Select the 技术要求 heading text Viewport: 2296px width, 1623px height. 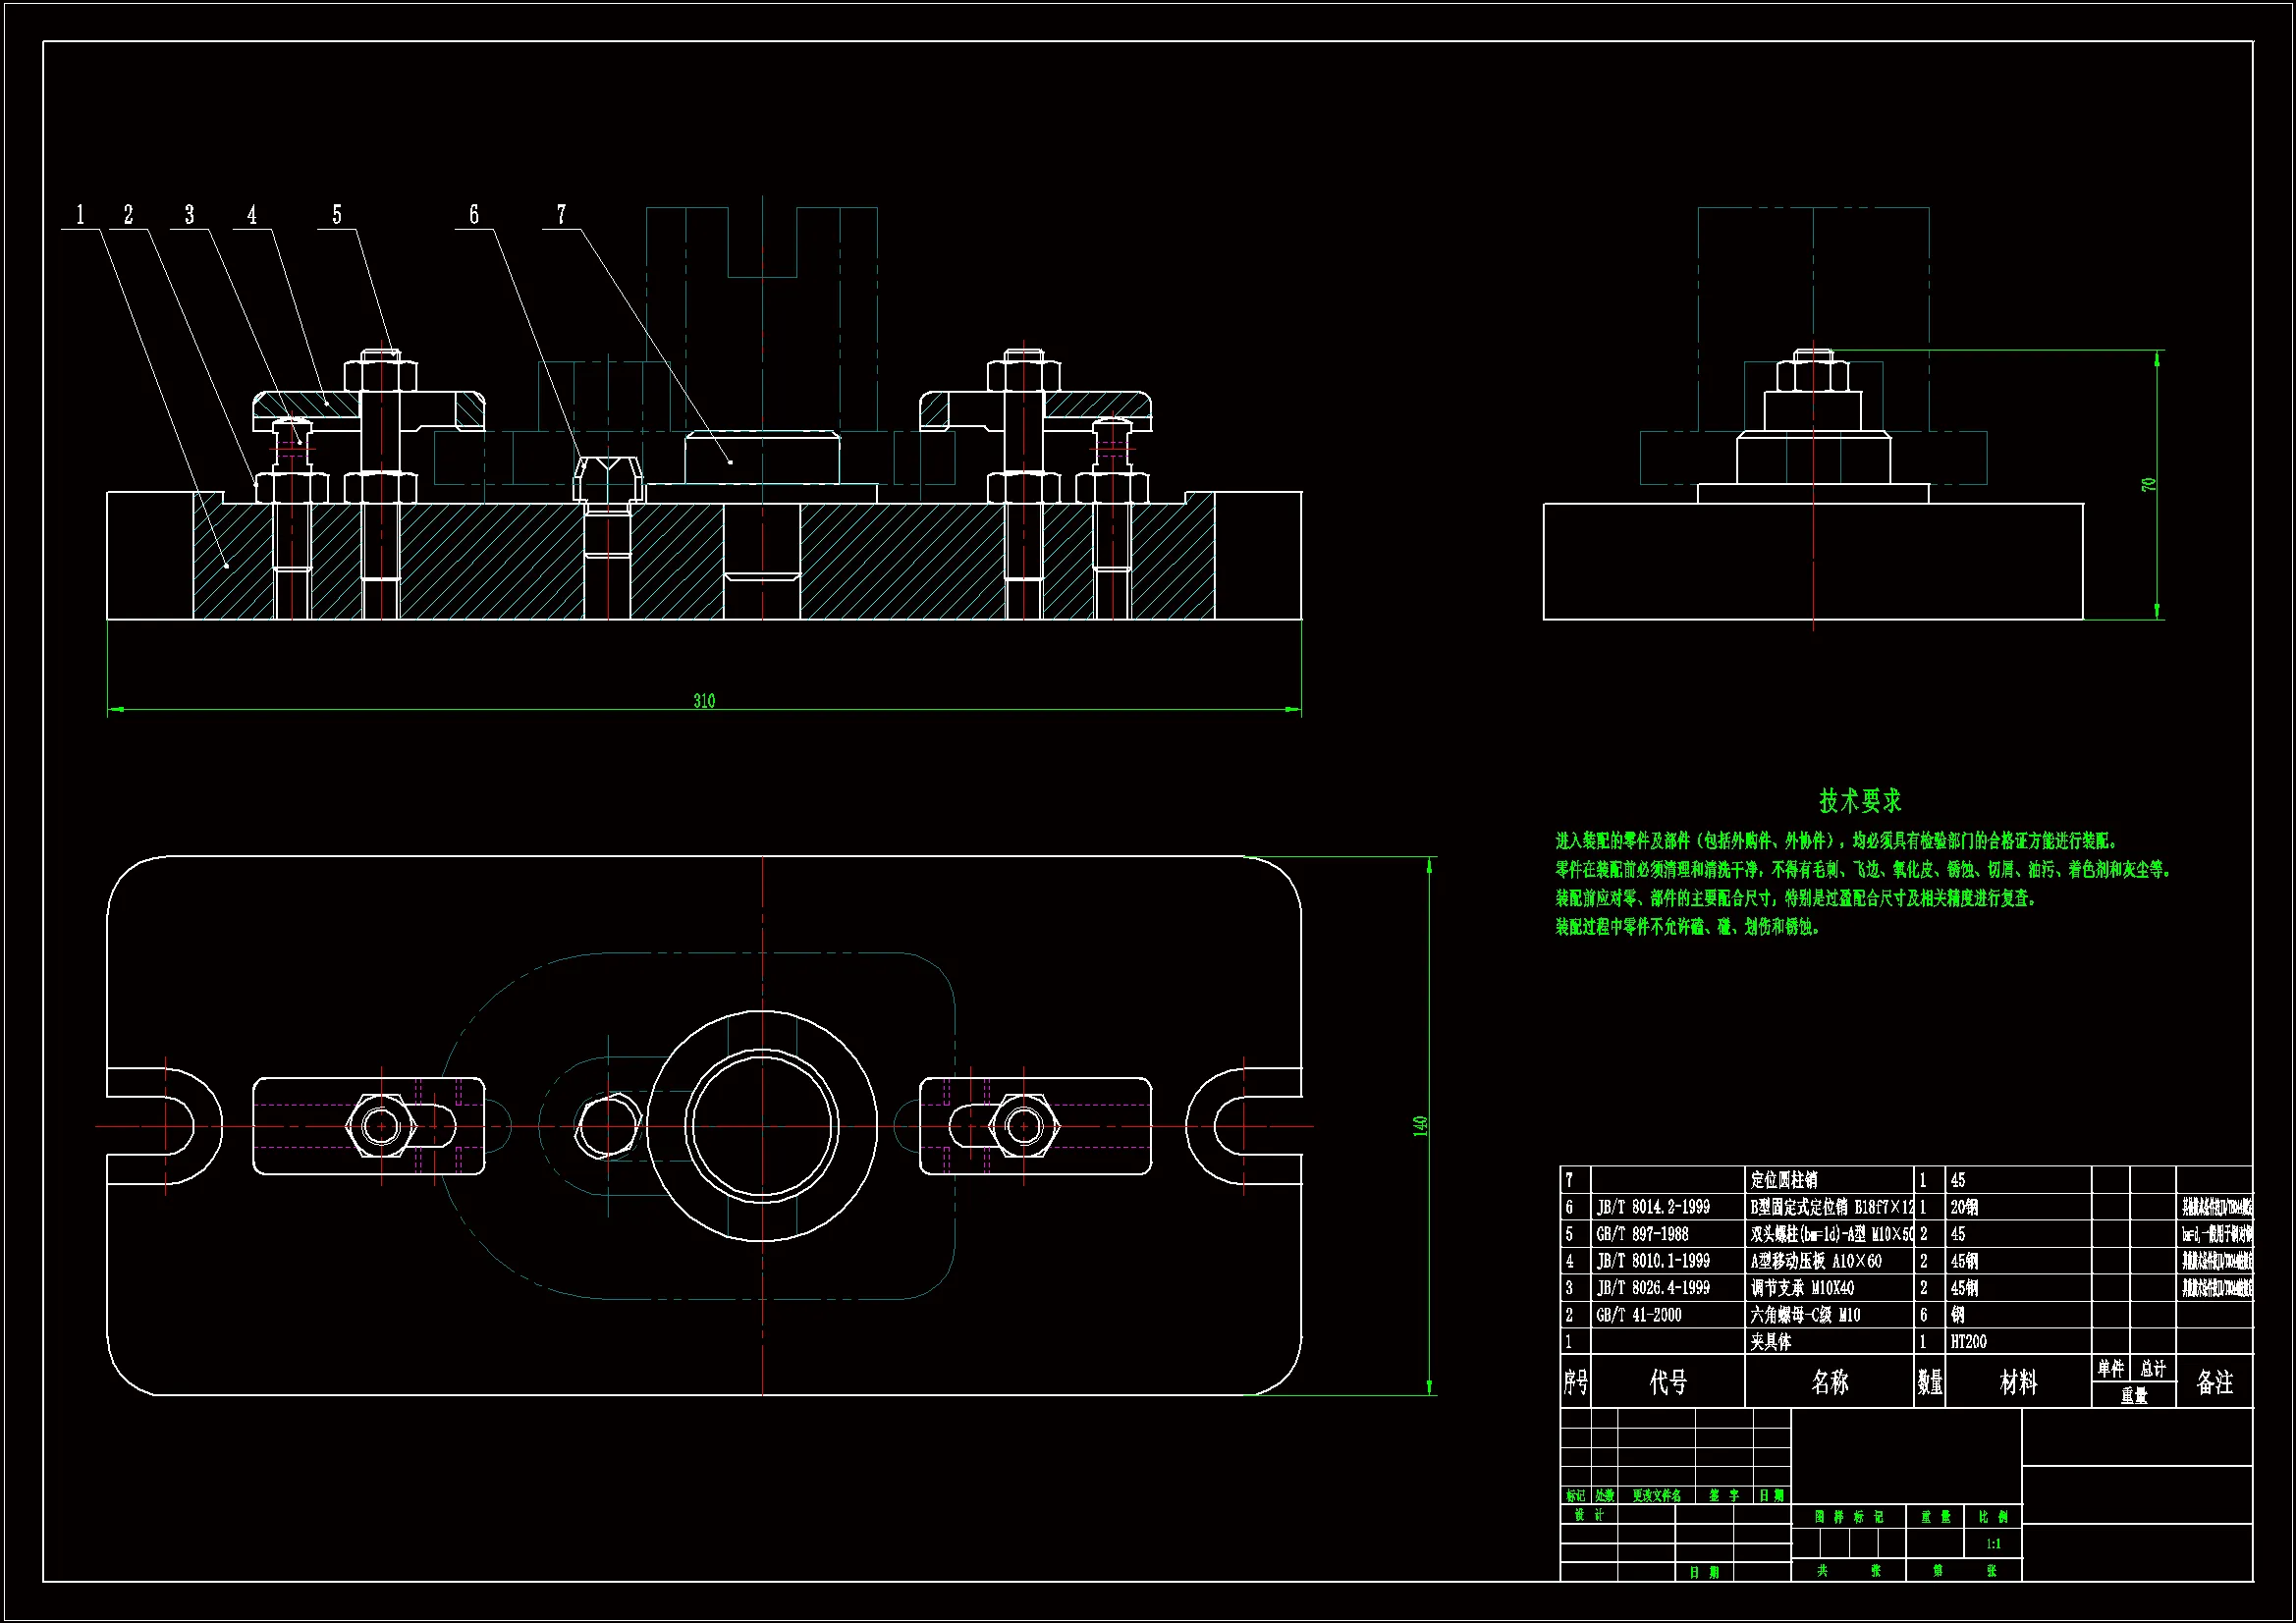tap(1859, 800)
